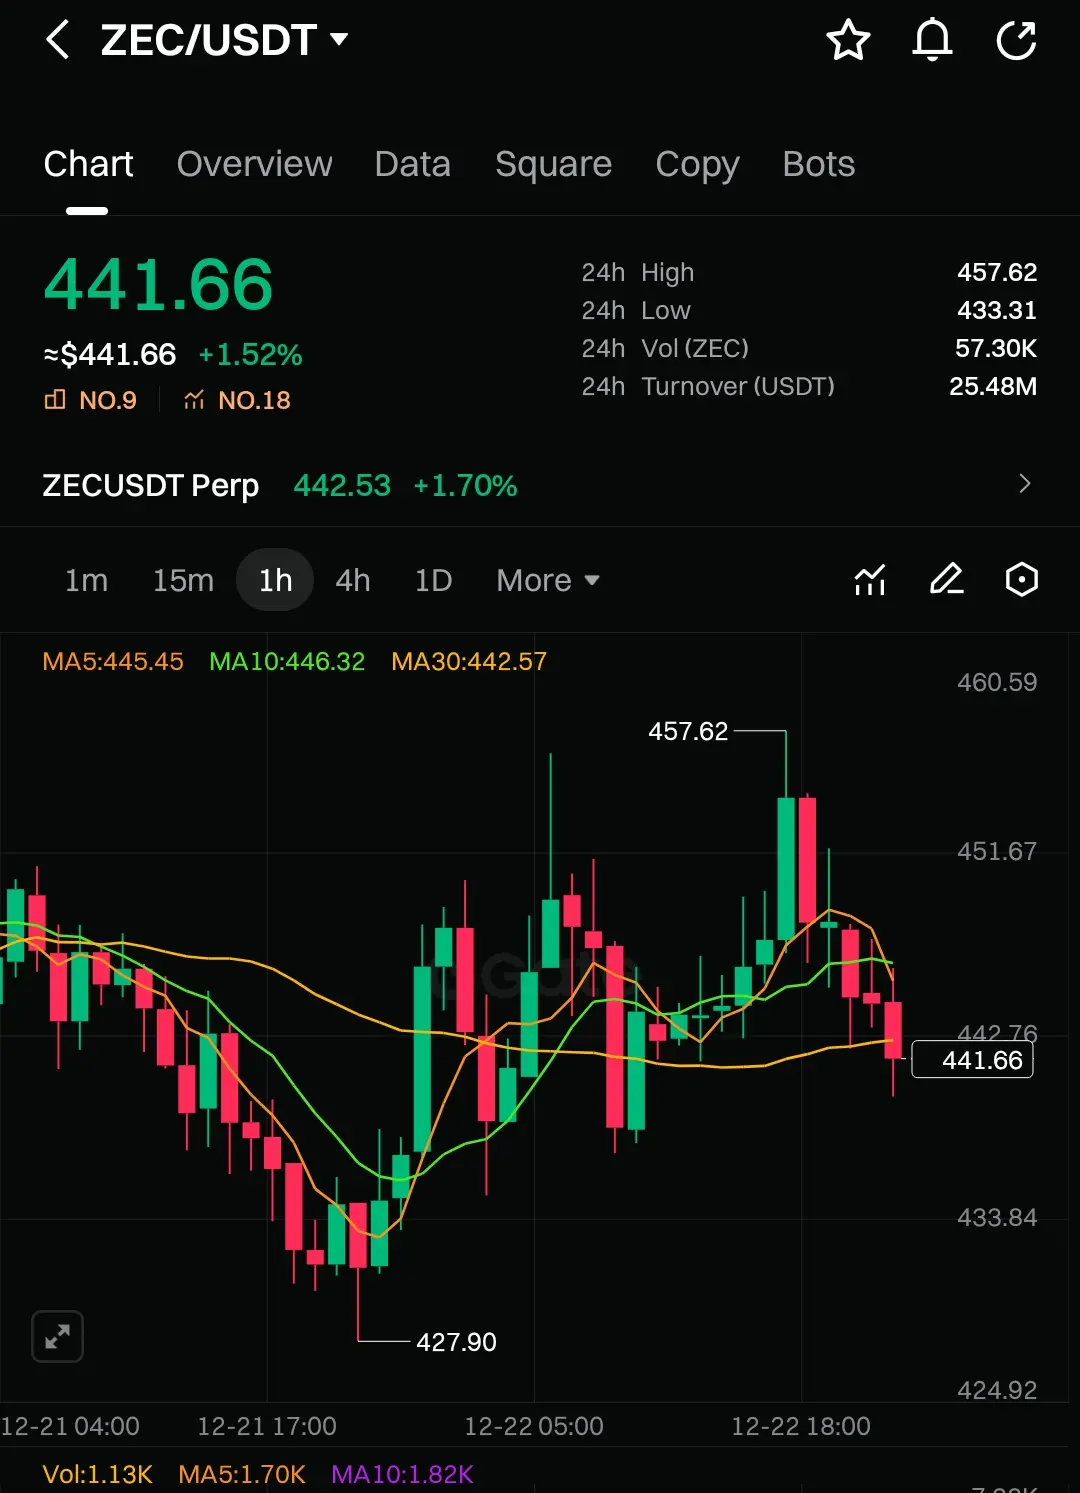This screenshot has height=1493, width=1080.
Task: Tap the 24h Low value 433.31
Action: (997, 310)
